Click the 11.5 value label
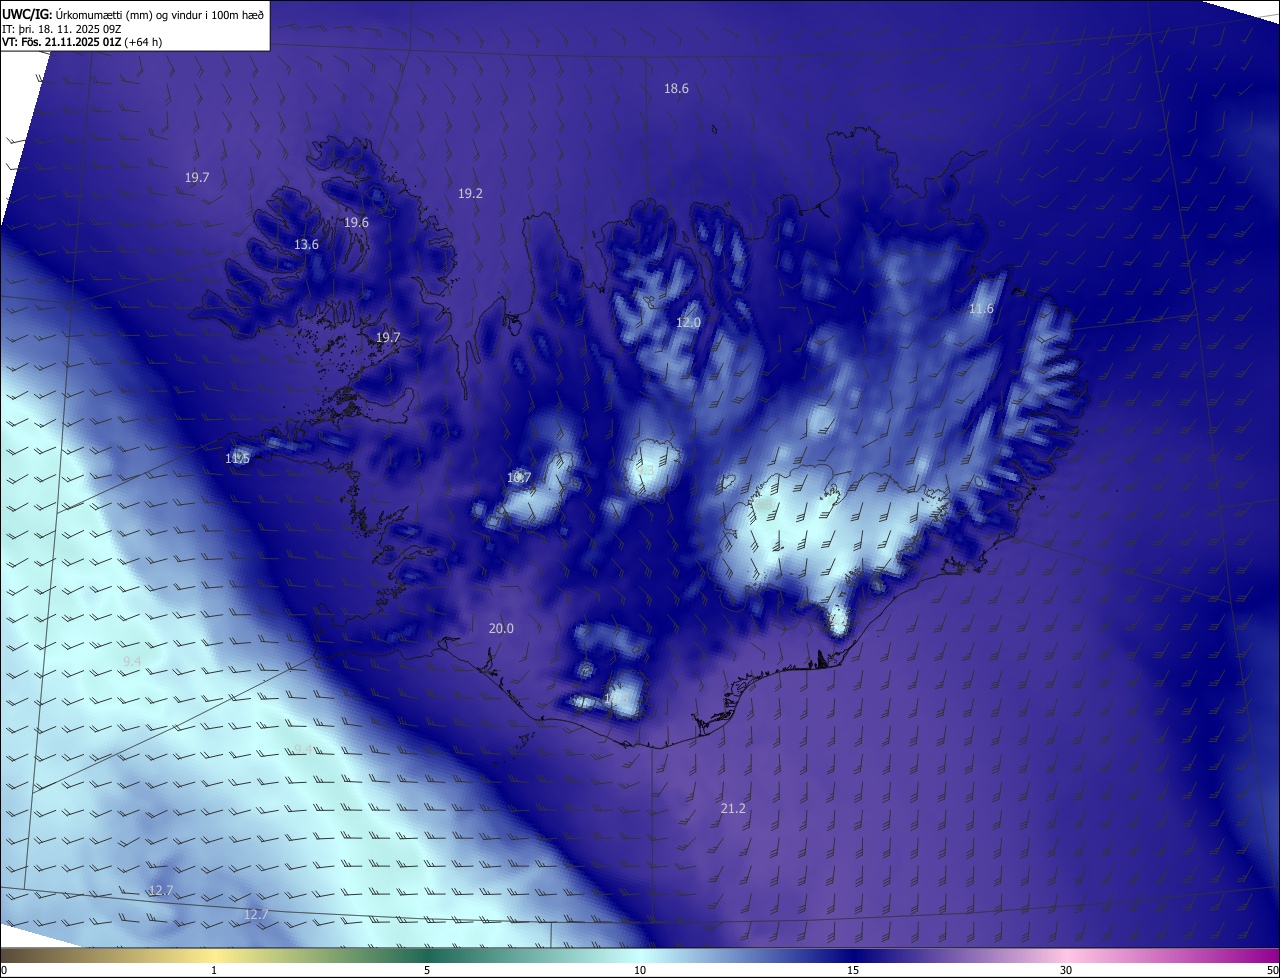1280x978 pixels. tap(237, 459)
